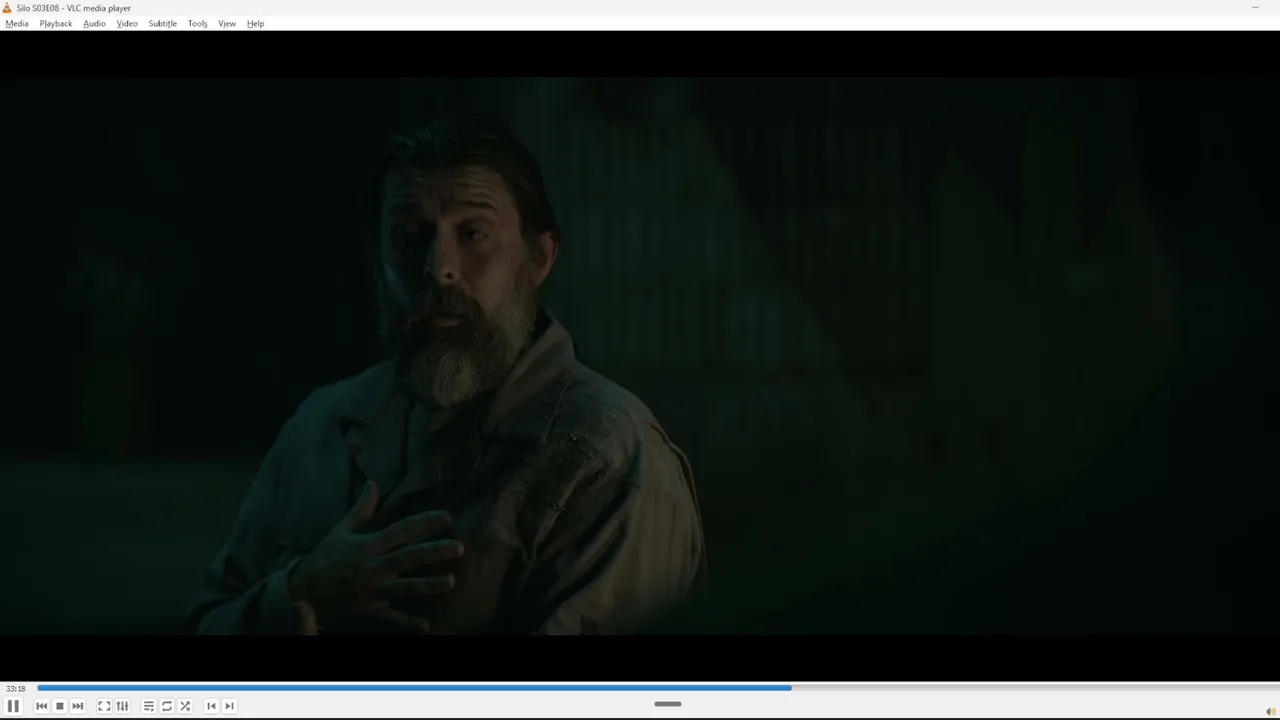Open the Video menu
The height and width of the screenshot is (720, 1280).
[x=127, y=24]
